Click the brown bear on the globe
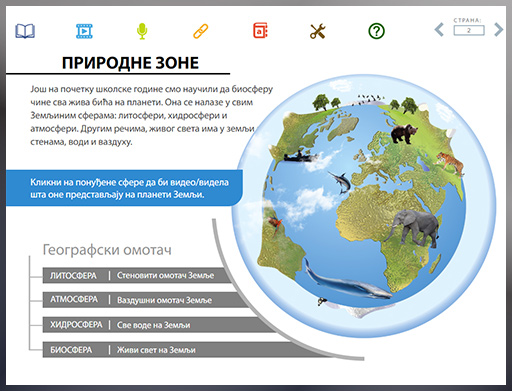This screenshot has height=391, width=512. click(x=404, y=133)
